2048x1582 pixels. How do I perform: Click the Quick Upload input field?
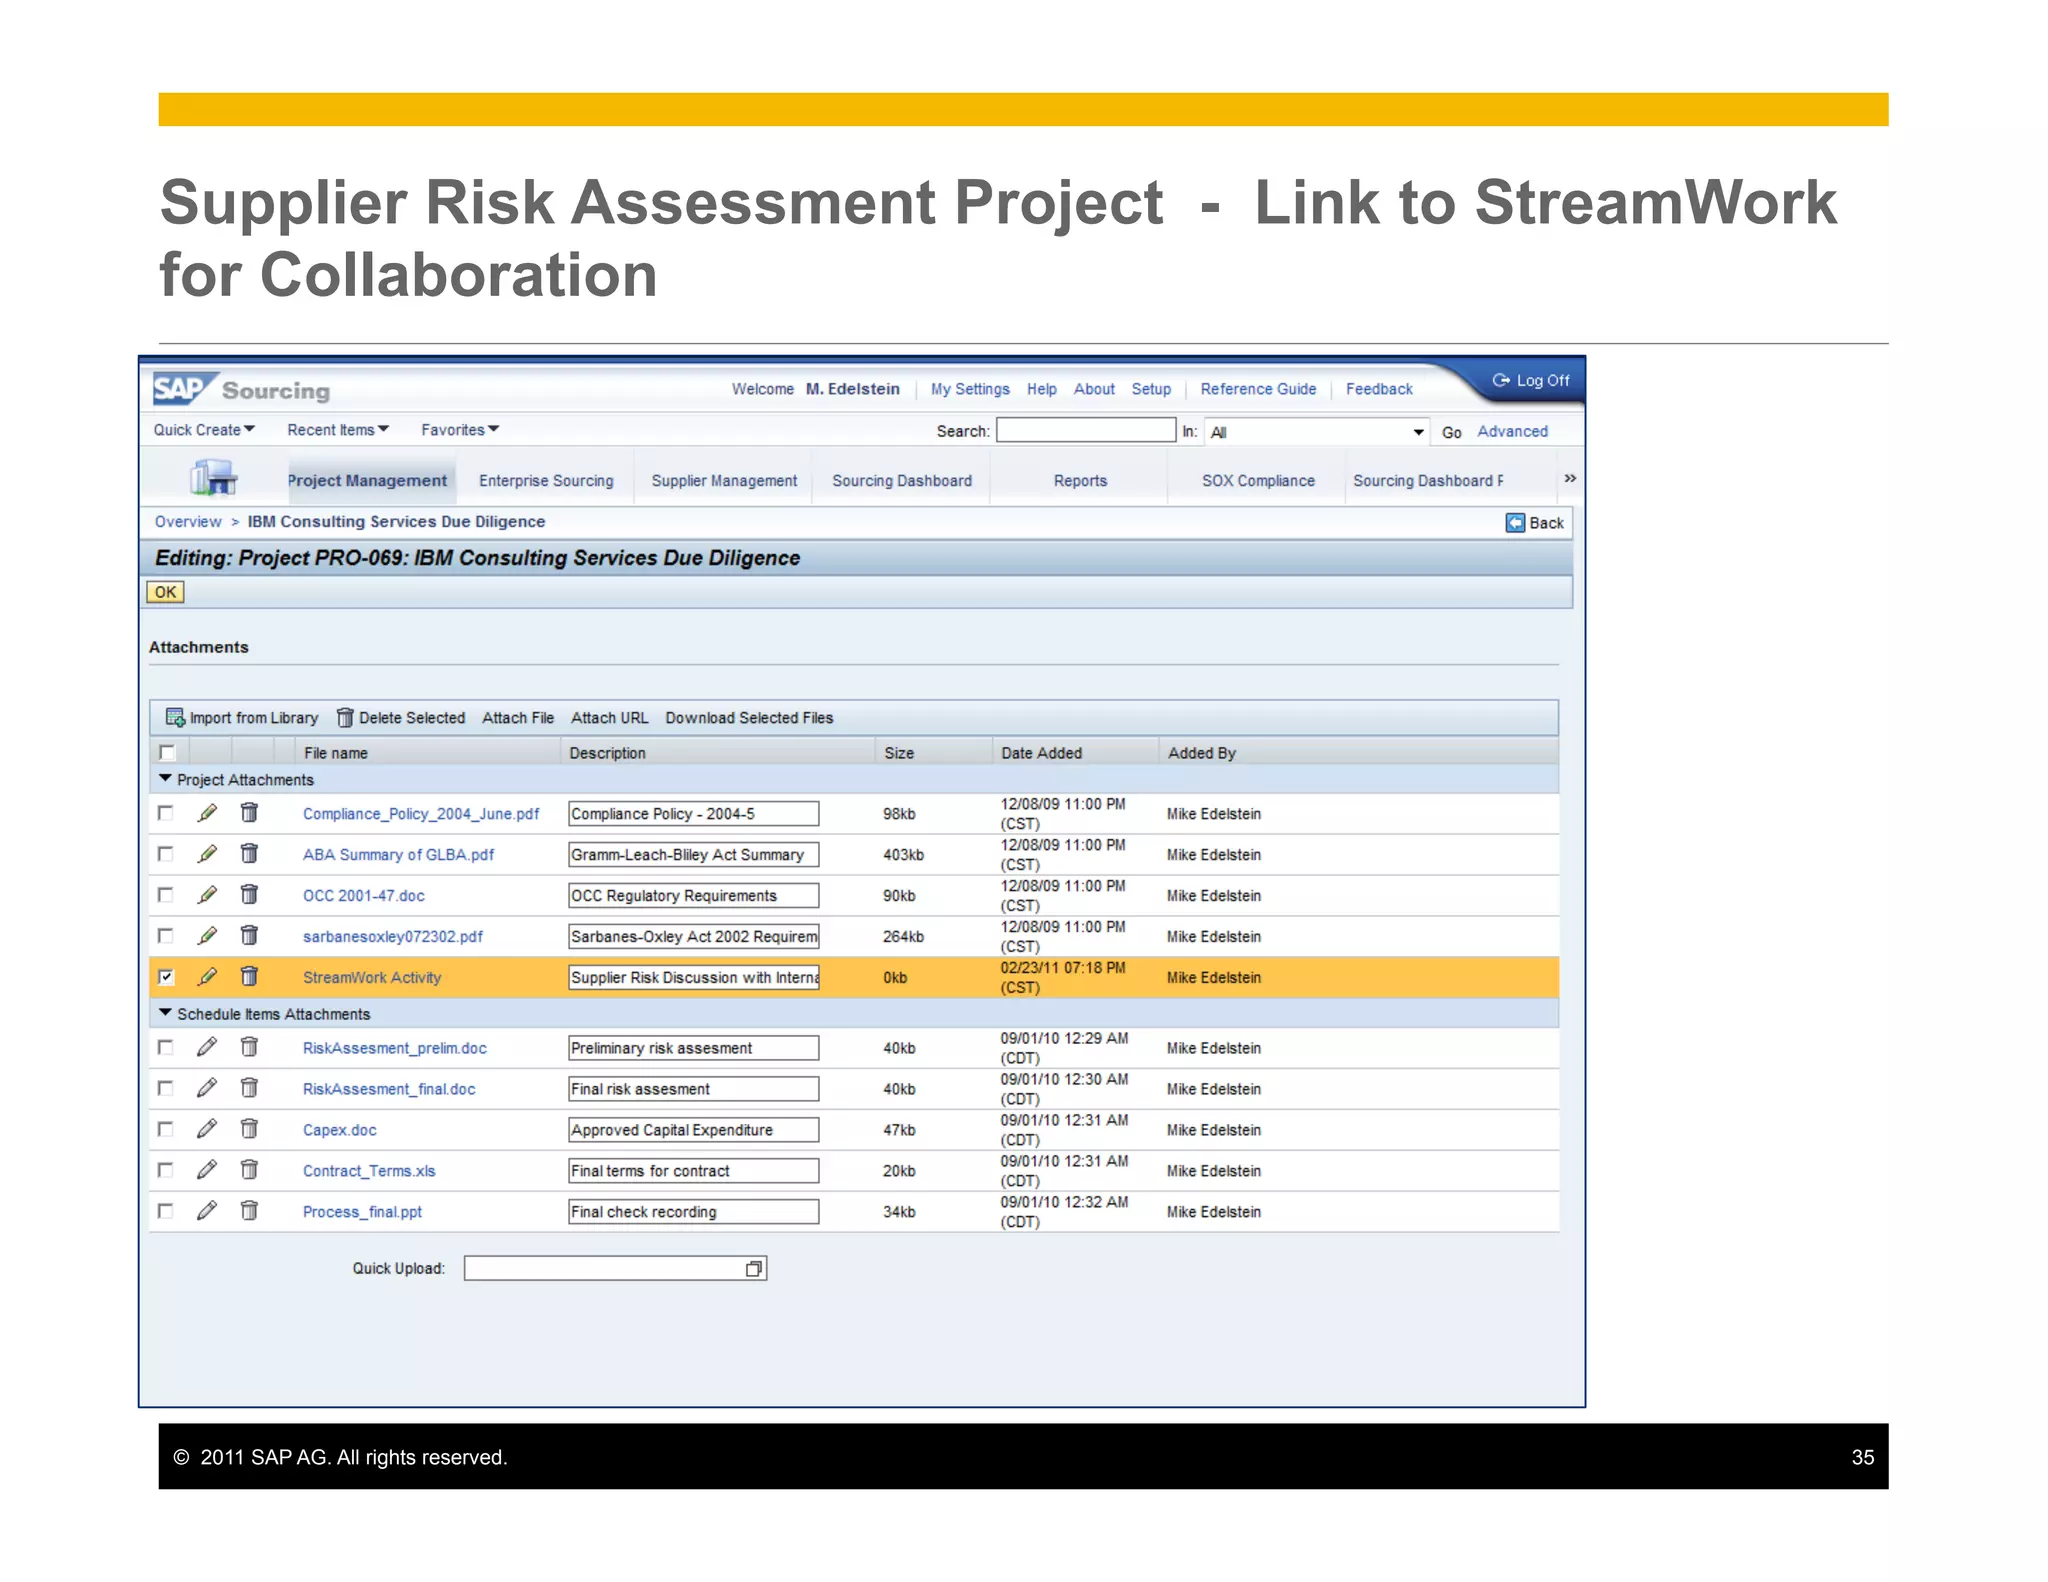coord(615,1269)
